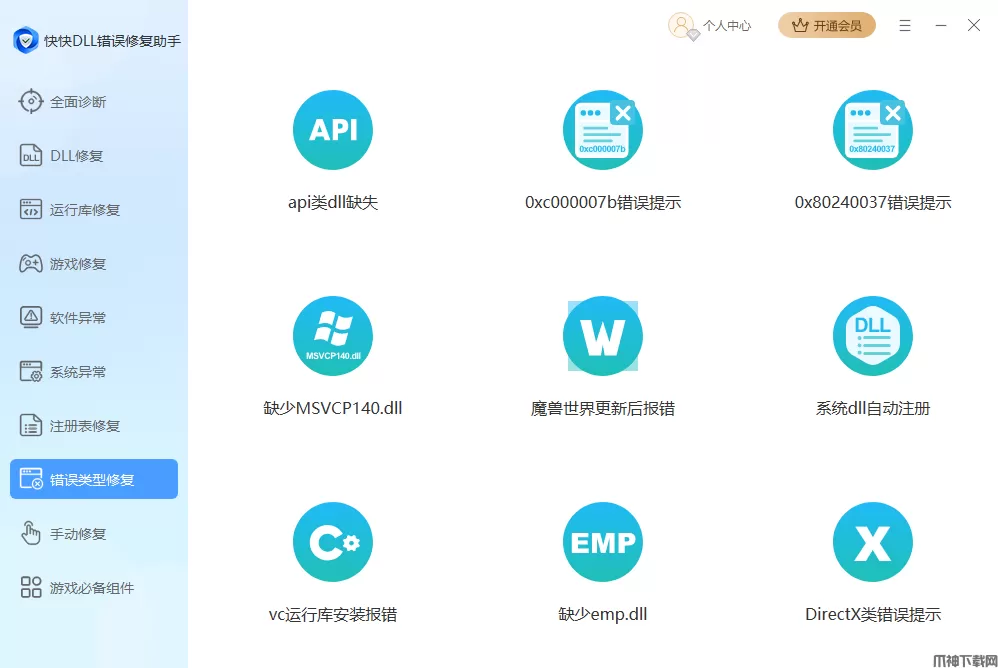Open 注册表修复 from the sidebar

(x=85, y=426)
